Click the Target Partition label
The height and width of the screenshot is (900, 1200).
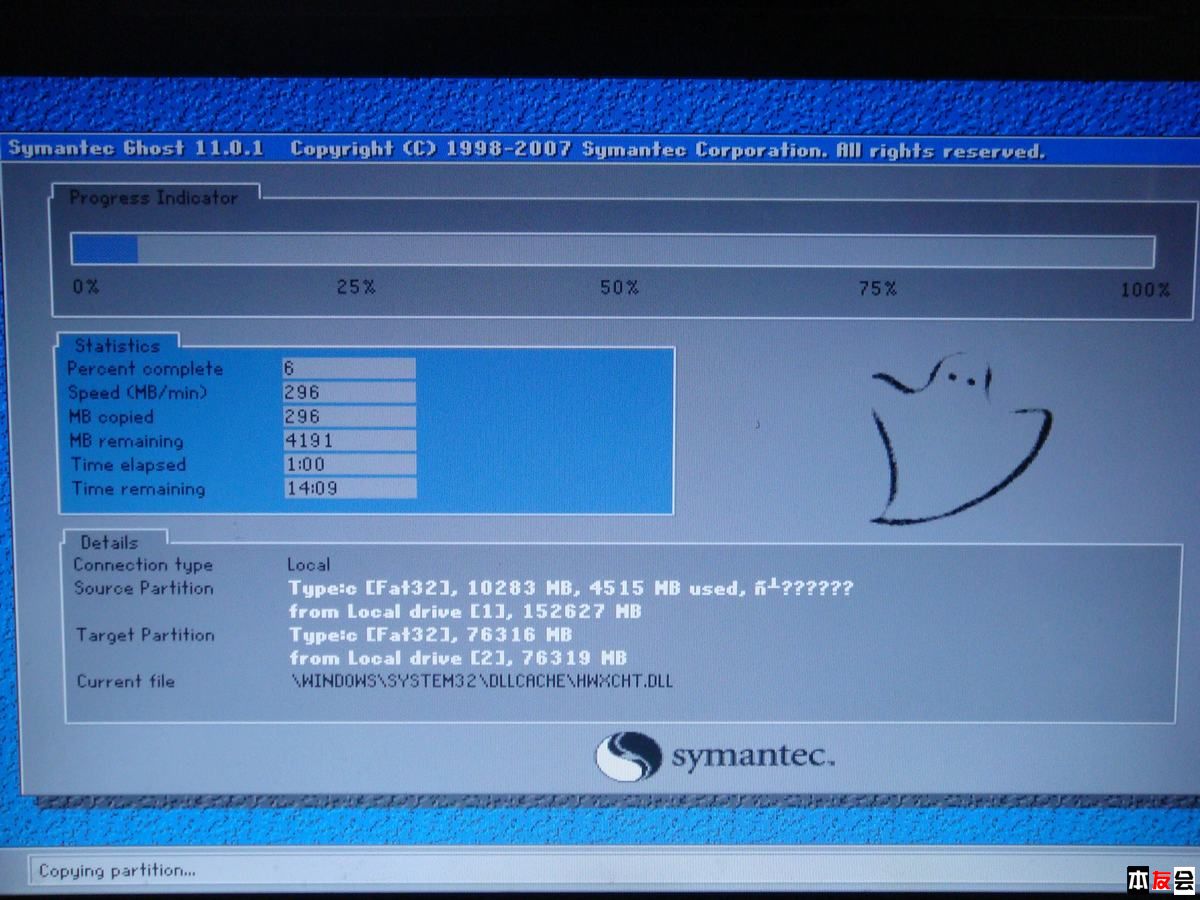145,635
